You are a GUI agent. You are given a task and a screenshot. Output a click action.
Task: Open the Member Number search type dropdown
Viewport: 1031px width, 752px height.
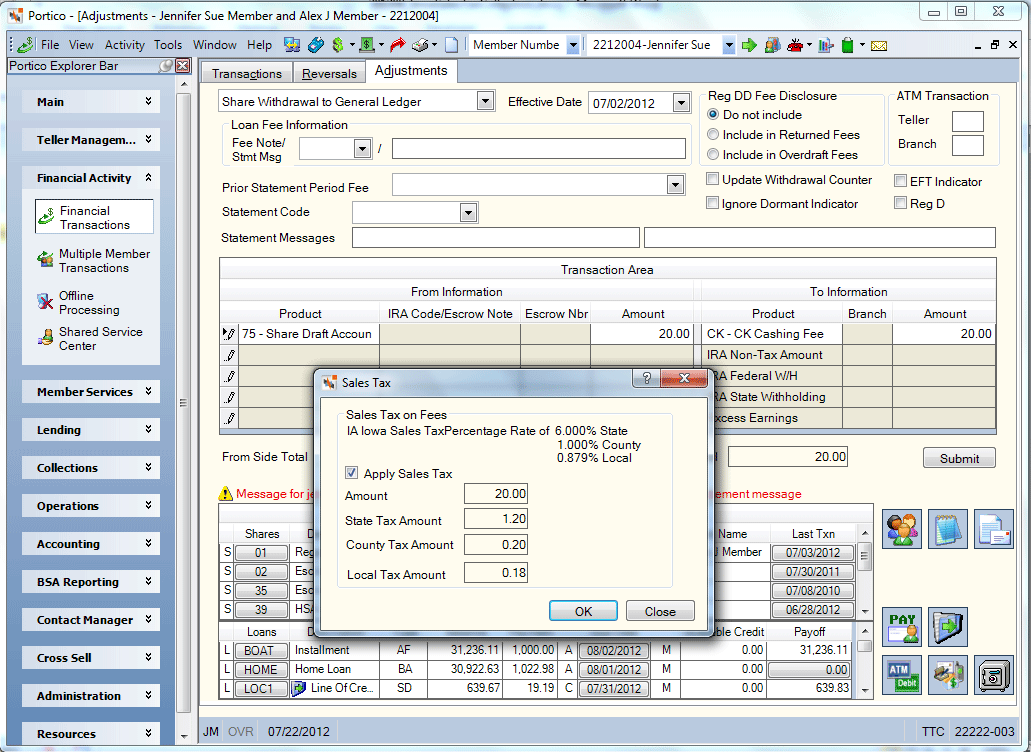pyautogui.click(x=573, y=45)
